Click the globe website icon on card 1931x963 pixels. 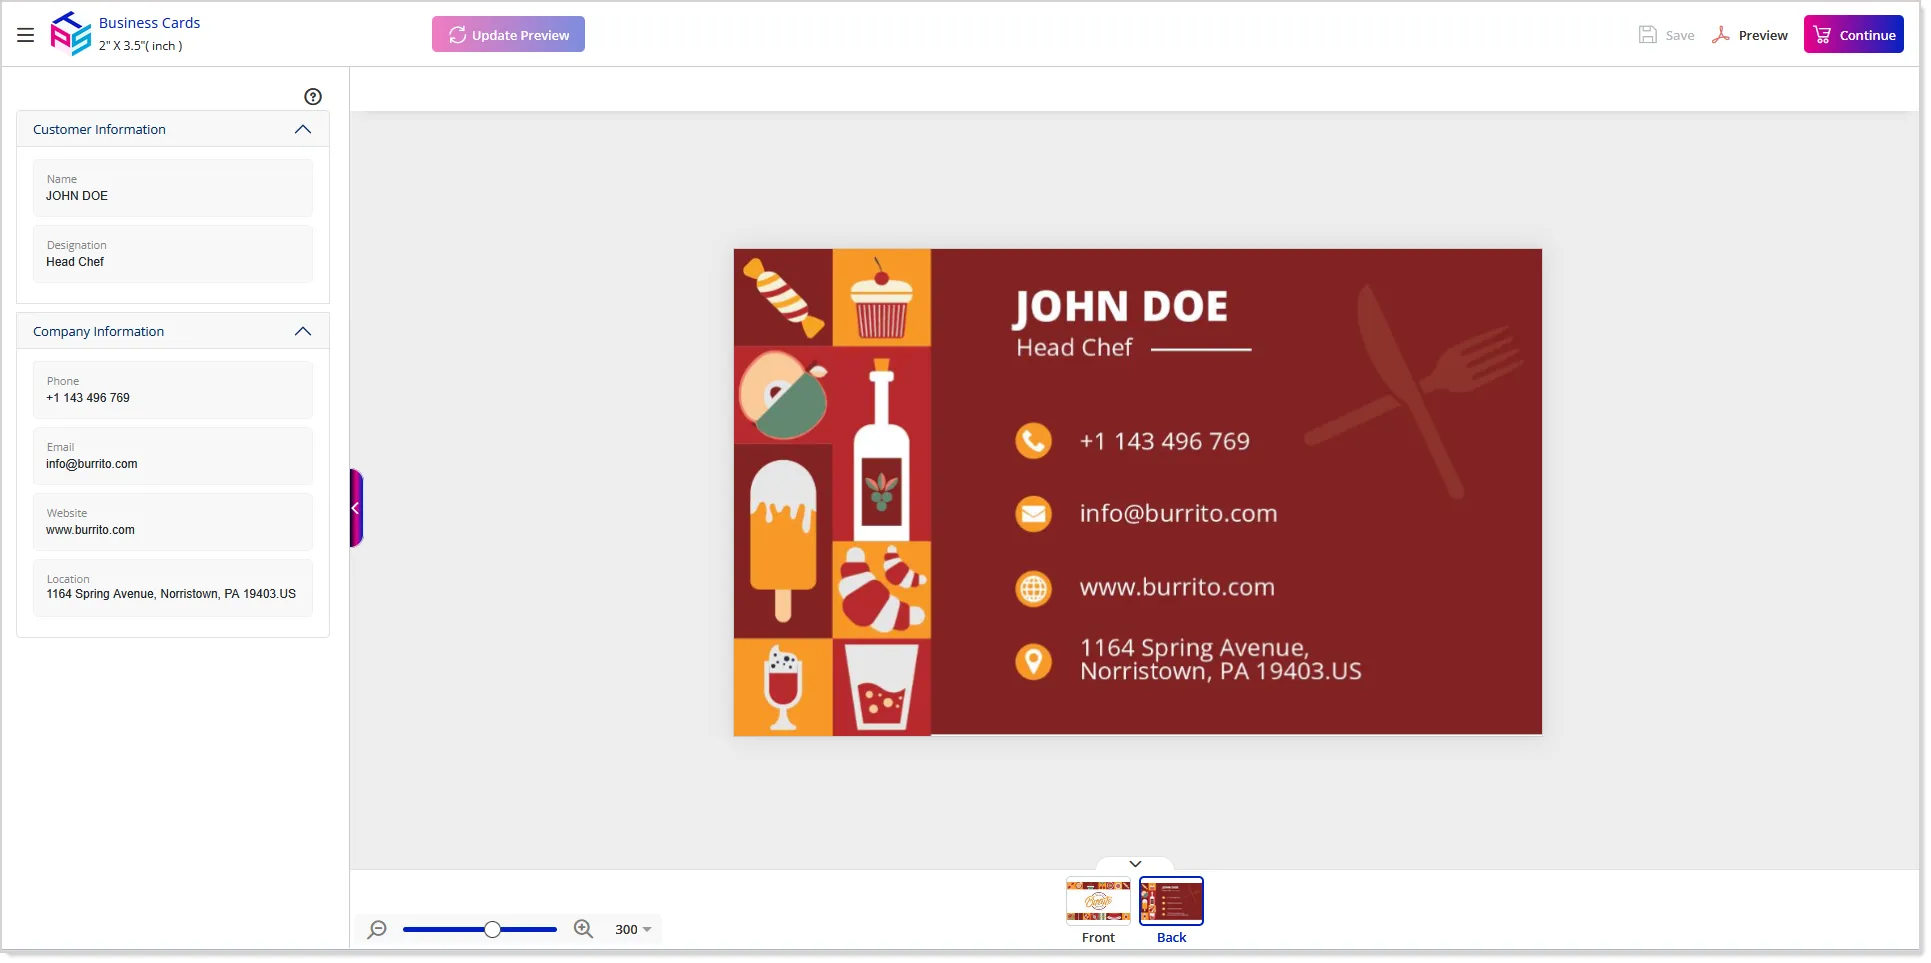(x=1033, y=588)
